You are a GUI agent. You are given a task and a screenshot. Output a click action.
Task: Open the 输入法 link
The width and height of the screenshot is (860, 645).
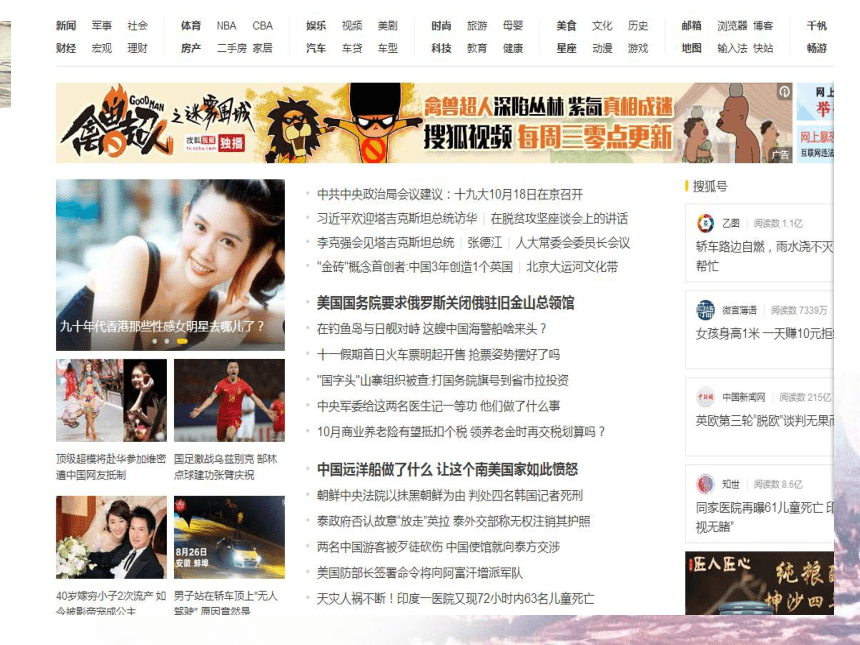tap(732, 48)
